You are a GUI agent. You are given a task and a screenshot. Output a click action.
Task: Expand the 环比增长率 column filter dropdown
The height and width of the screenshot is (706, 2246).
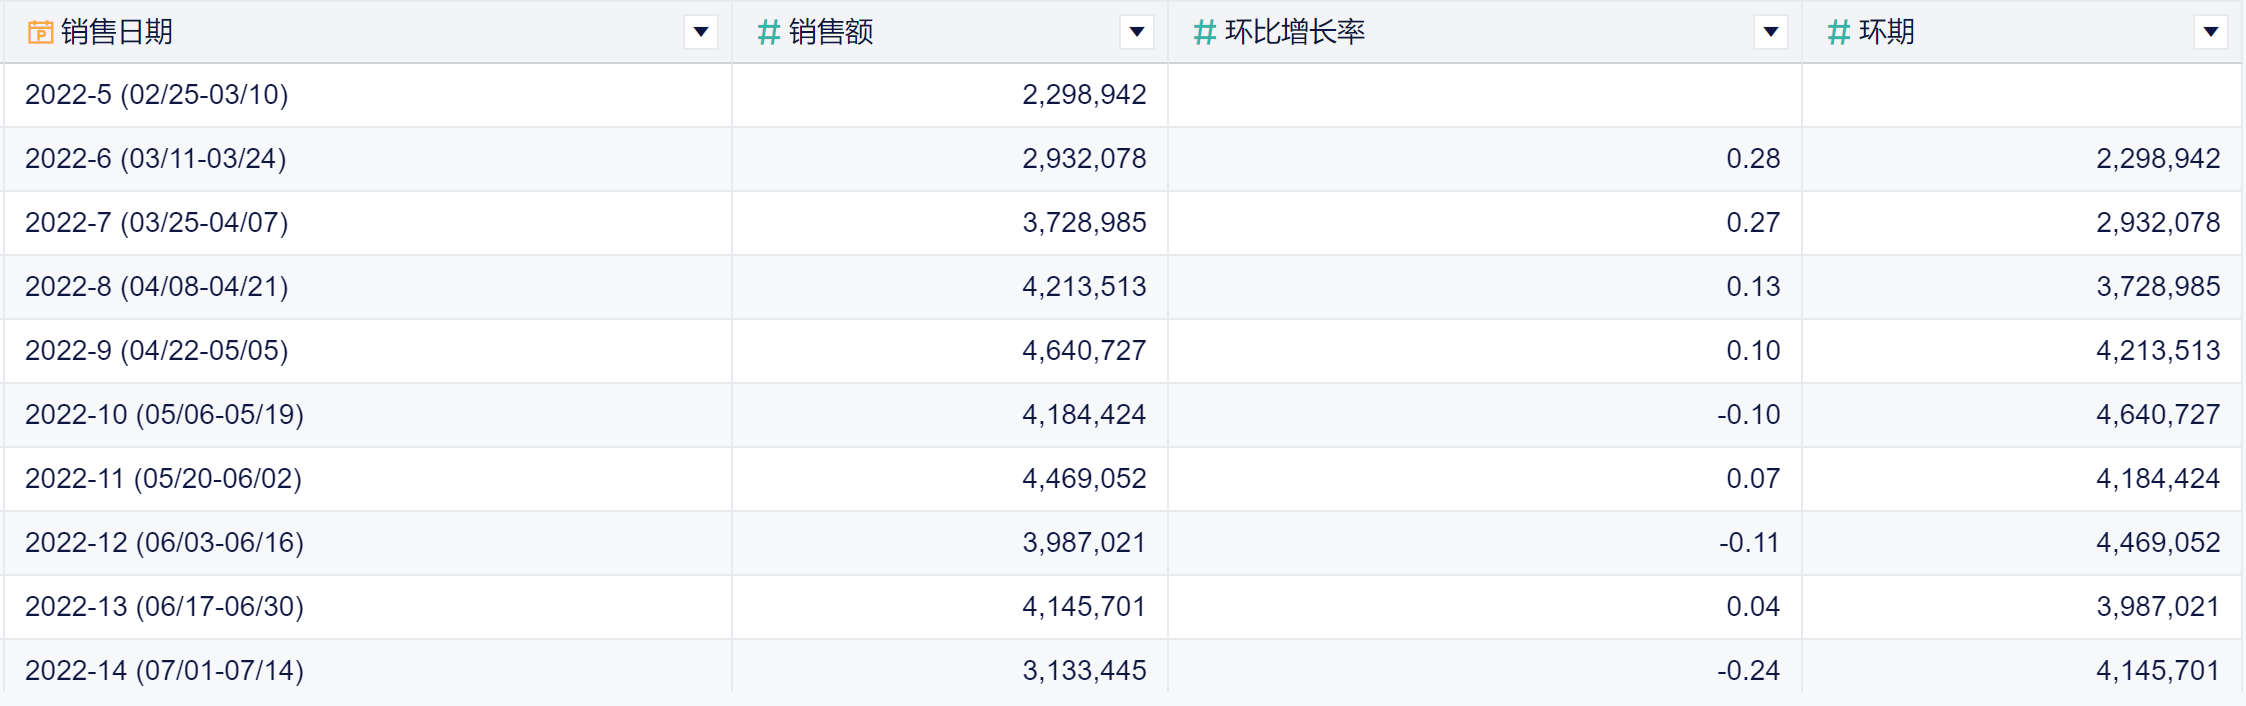click(x=1771, y=33)
